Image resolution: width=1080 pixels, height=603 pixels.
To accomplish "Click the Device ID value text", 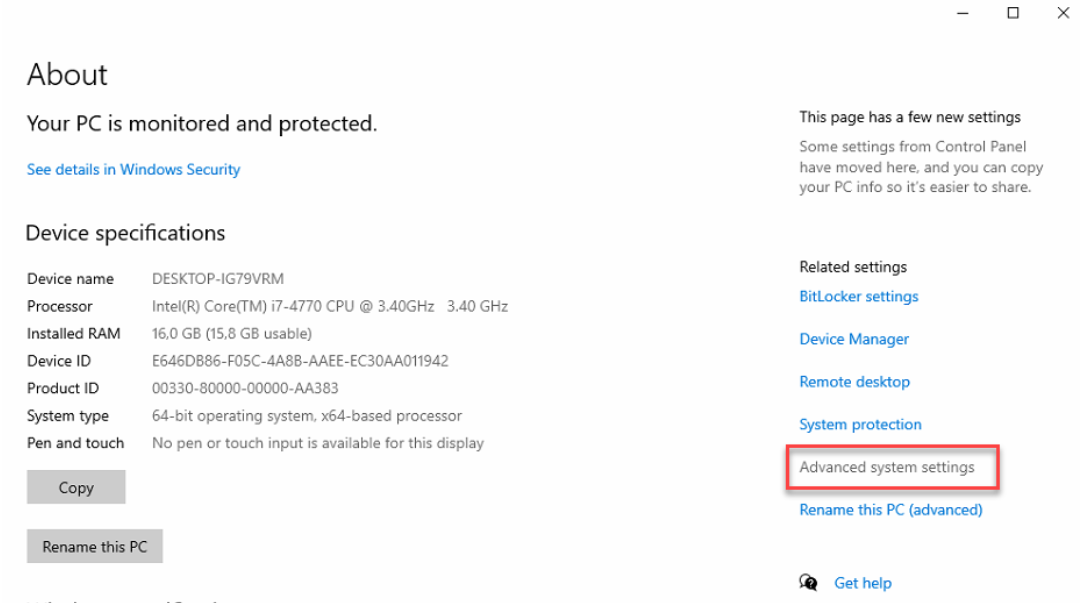I will 300,361.
